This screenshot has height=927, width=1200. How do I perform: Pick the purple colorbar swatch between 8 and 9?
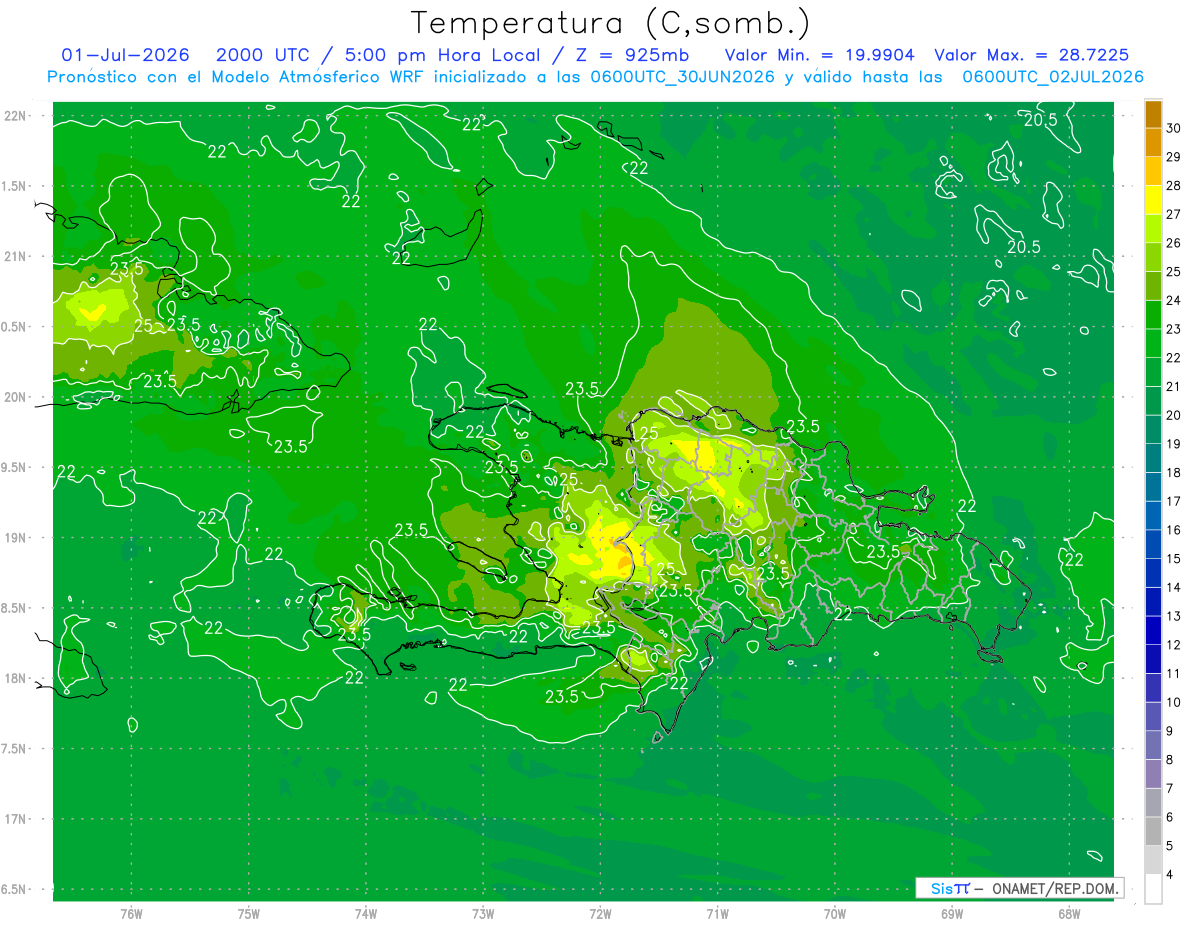1153,745
